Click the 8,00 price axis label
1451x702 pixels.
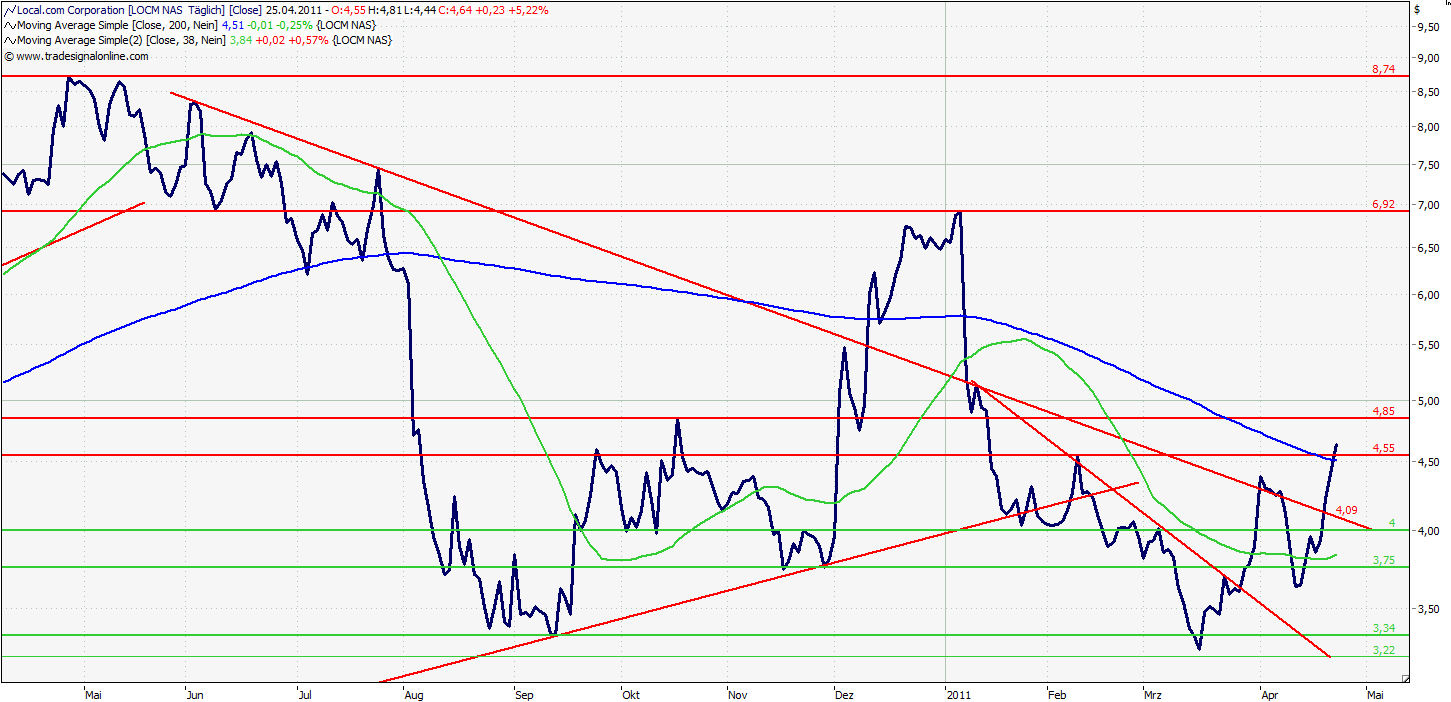1428,127
